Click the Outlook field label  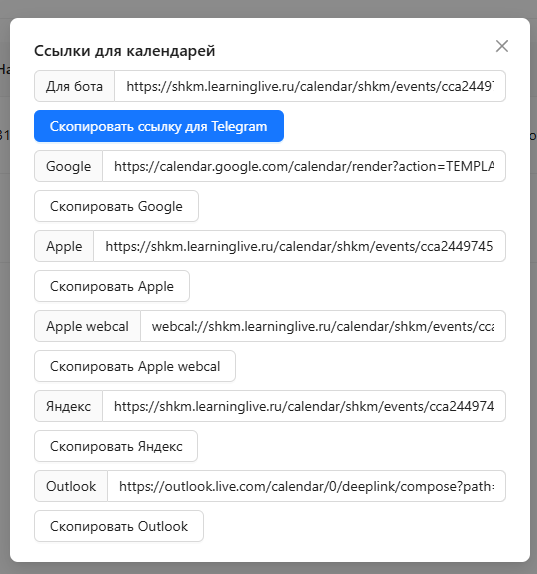coord(71,486)
